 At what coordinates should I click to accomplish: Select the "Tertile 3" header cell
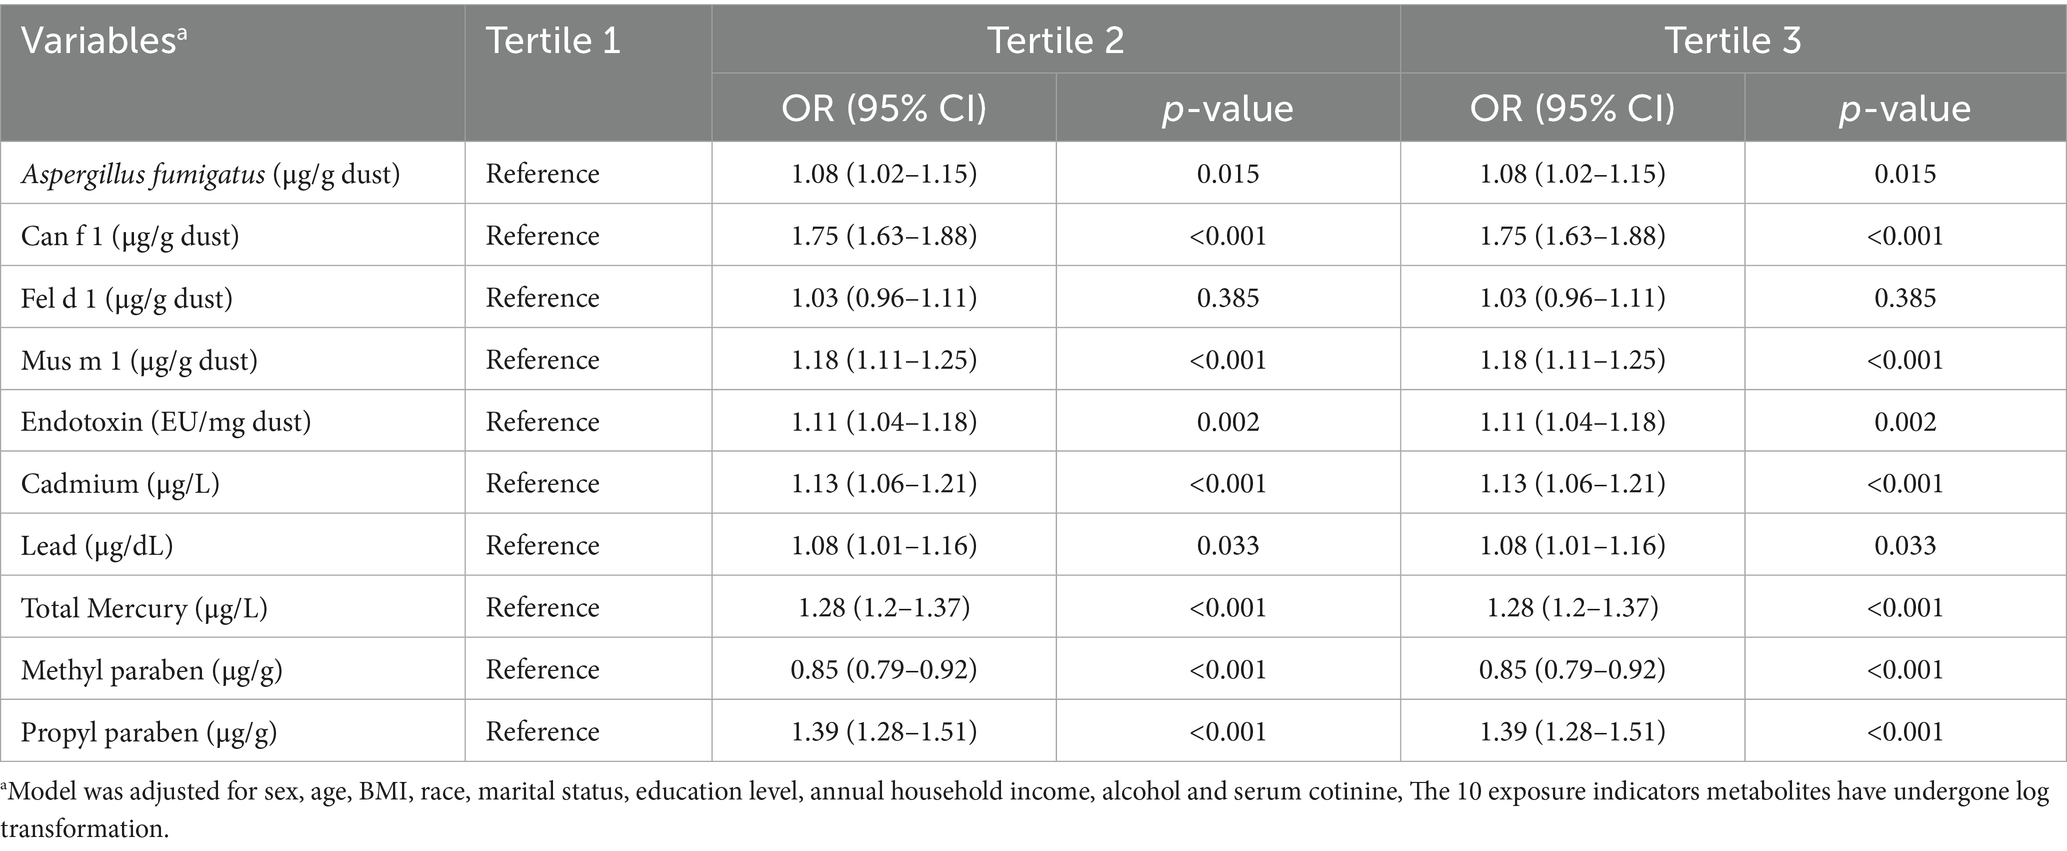point(1732,40)
